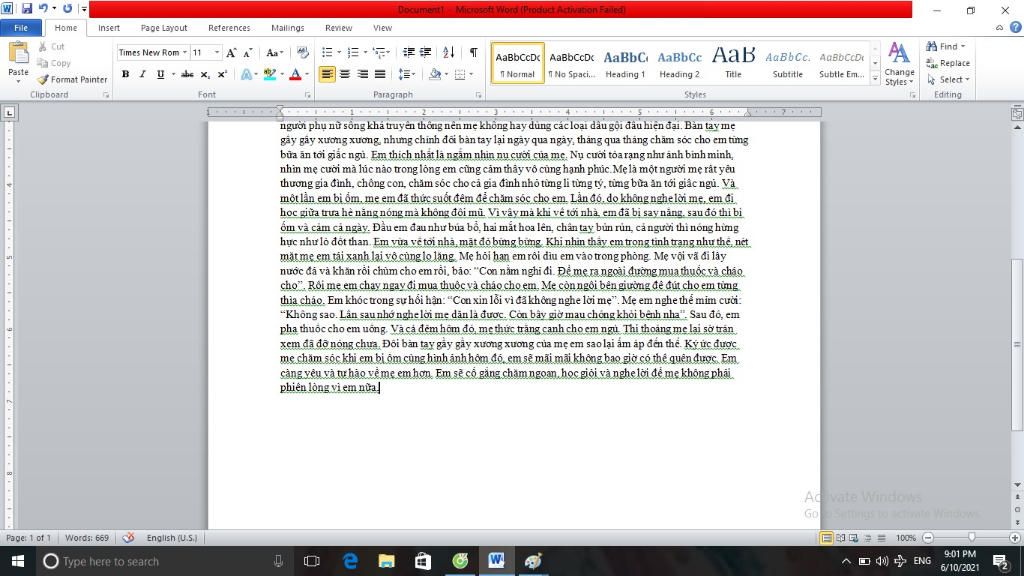The height and width of the screenshot is (576, 1024).
Task: Click the Replace button
Action: pos(948,63)
